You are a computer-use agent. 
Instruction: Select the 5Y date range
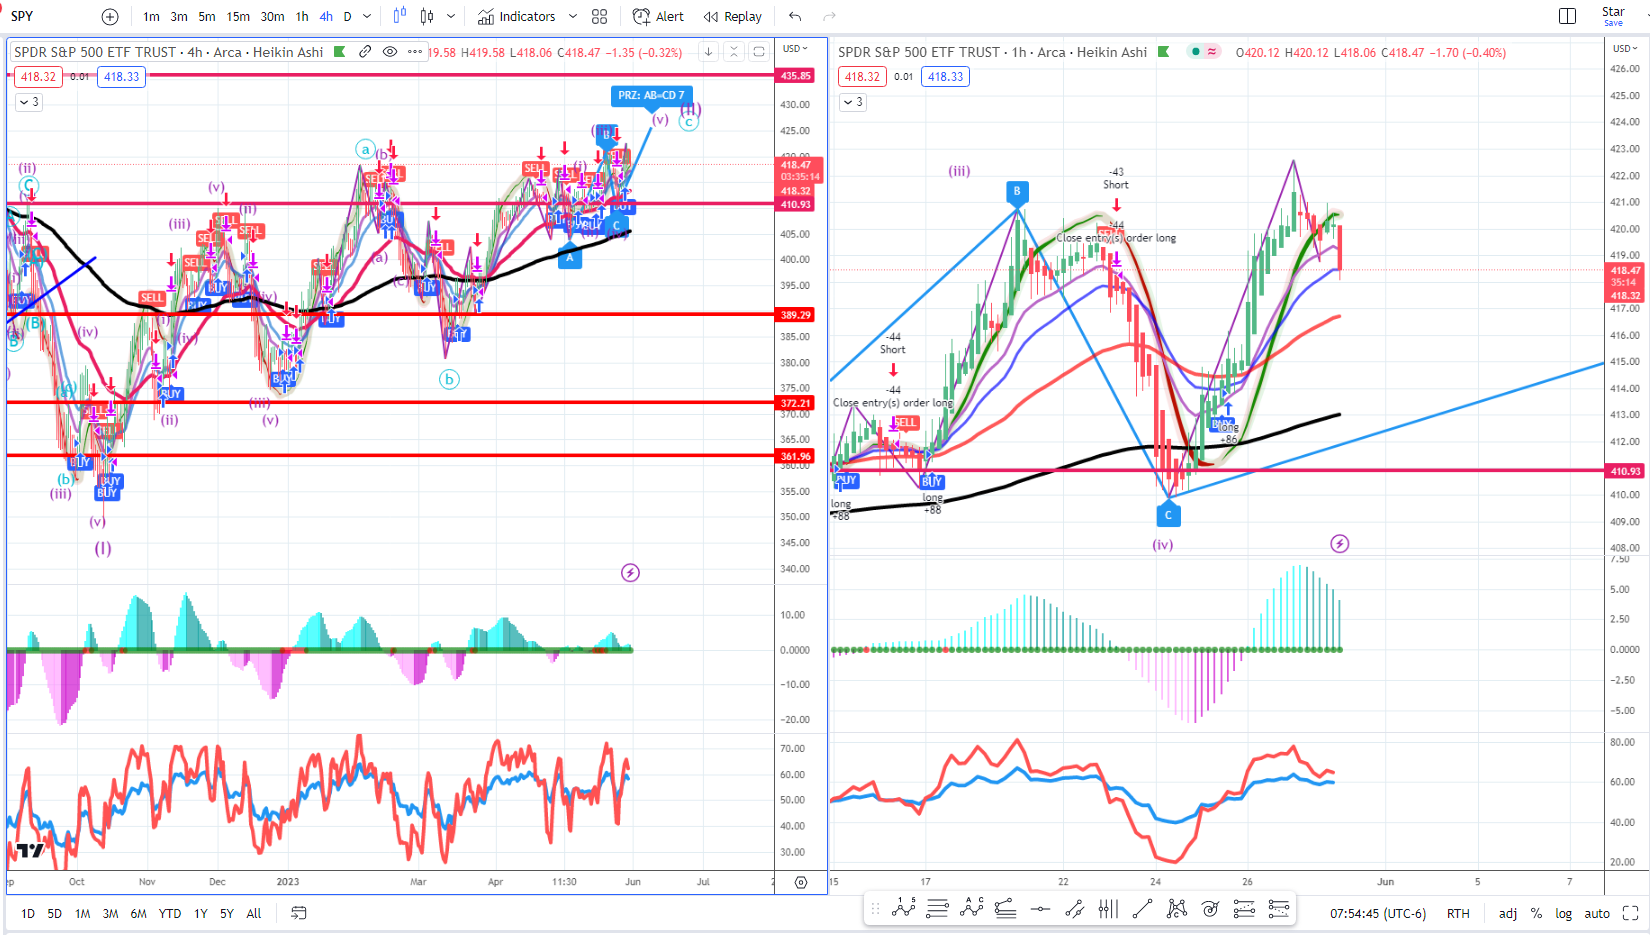pos(227,913)
